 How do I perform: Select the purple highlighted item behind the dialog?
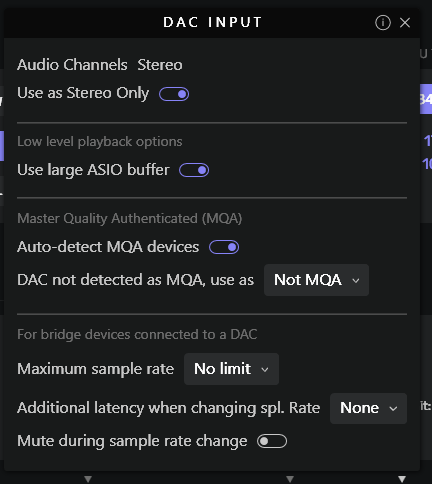426,99
